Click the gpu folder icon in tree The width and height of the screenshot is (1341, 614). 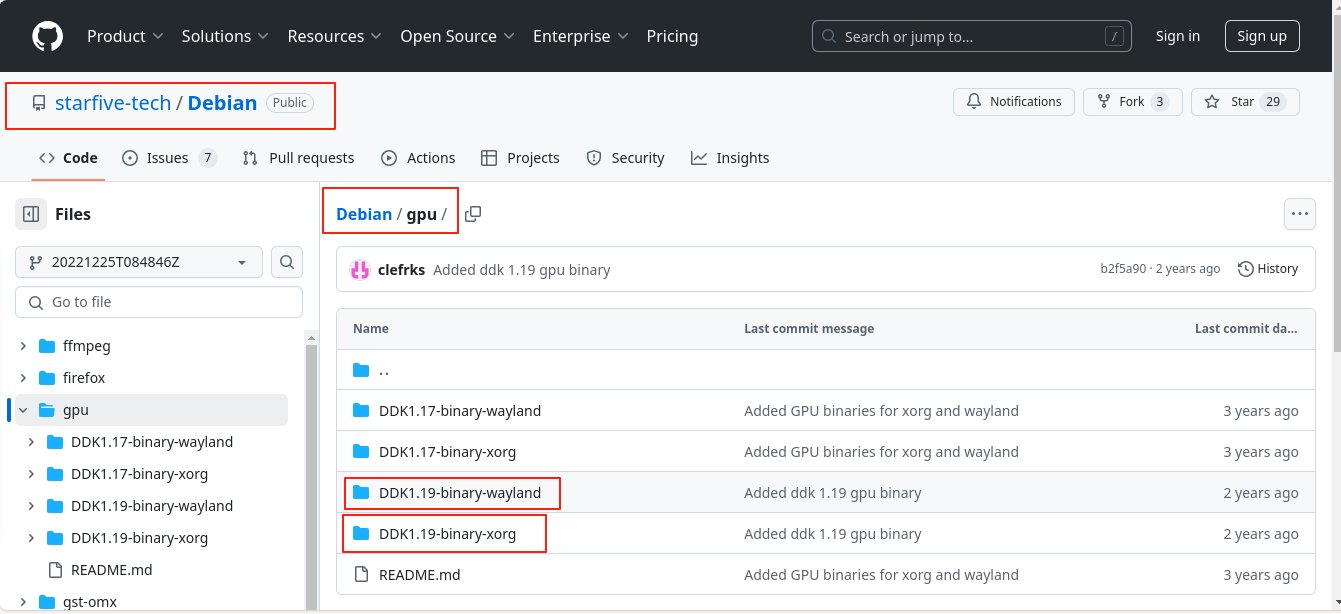coord(46,410)
